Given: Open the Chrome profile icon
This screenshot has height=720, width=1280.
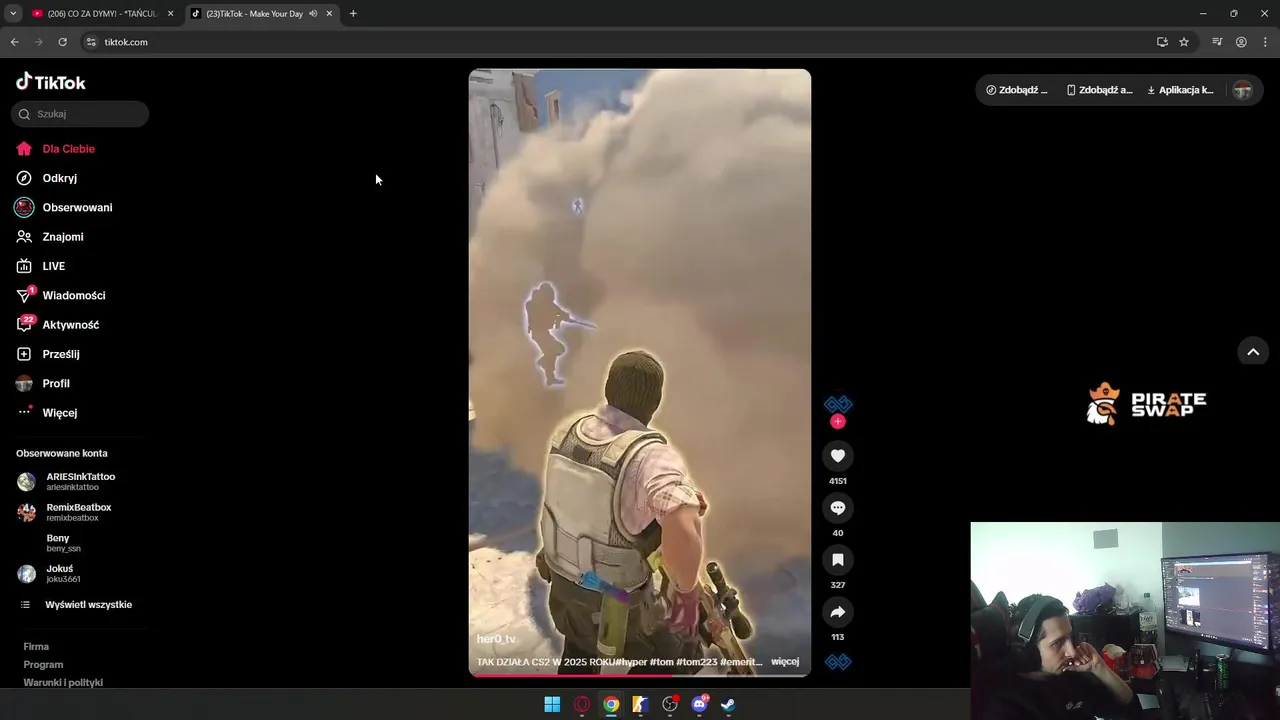Looking at the screenshot, I should [x=1241, y=42].
